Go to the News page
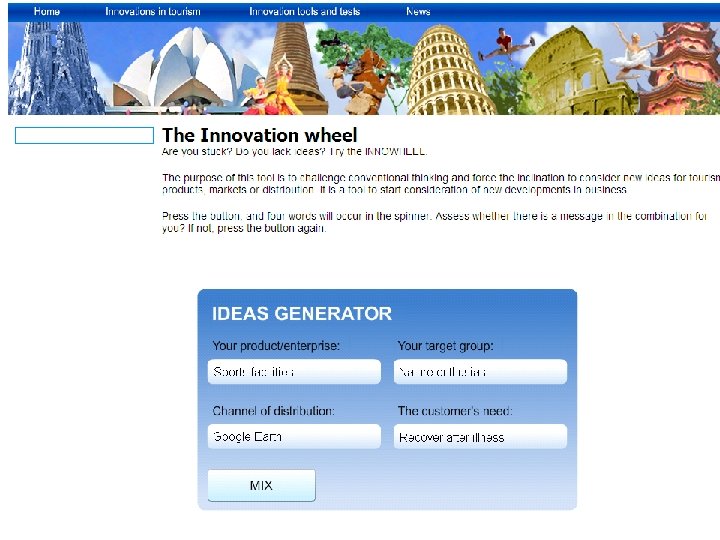Screen dimensions: 720x540 [x=418, y=11]
